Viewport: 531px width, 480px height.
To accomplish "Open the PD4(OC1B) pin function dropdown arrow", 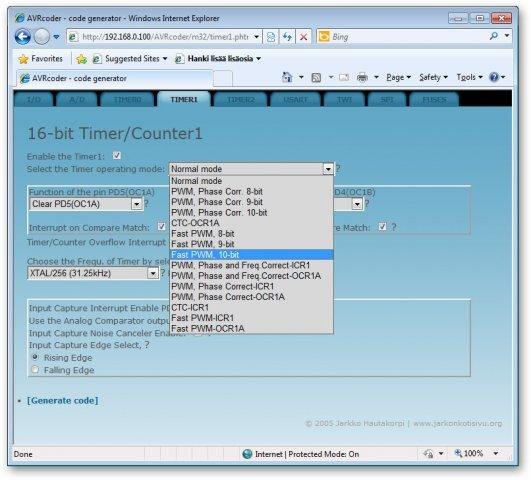I will pyautogui.click(x=357, y=204).
